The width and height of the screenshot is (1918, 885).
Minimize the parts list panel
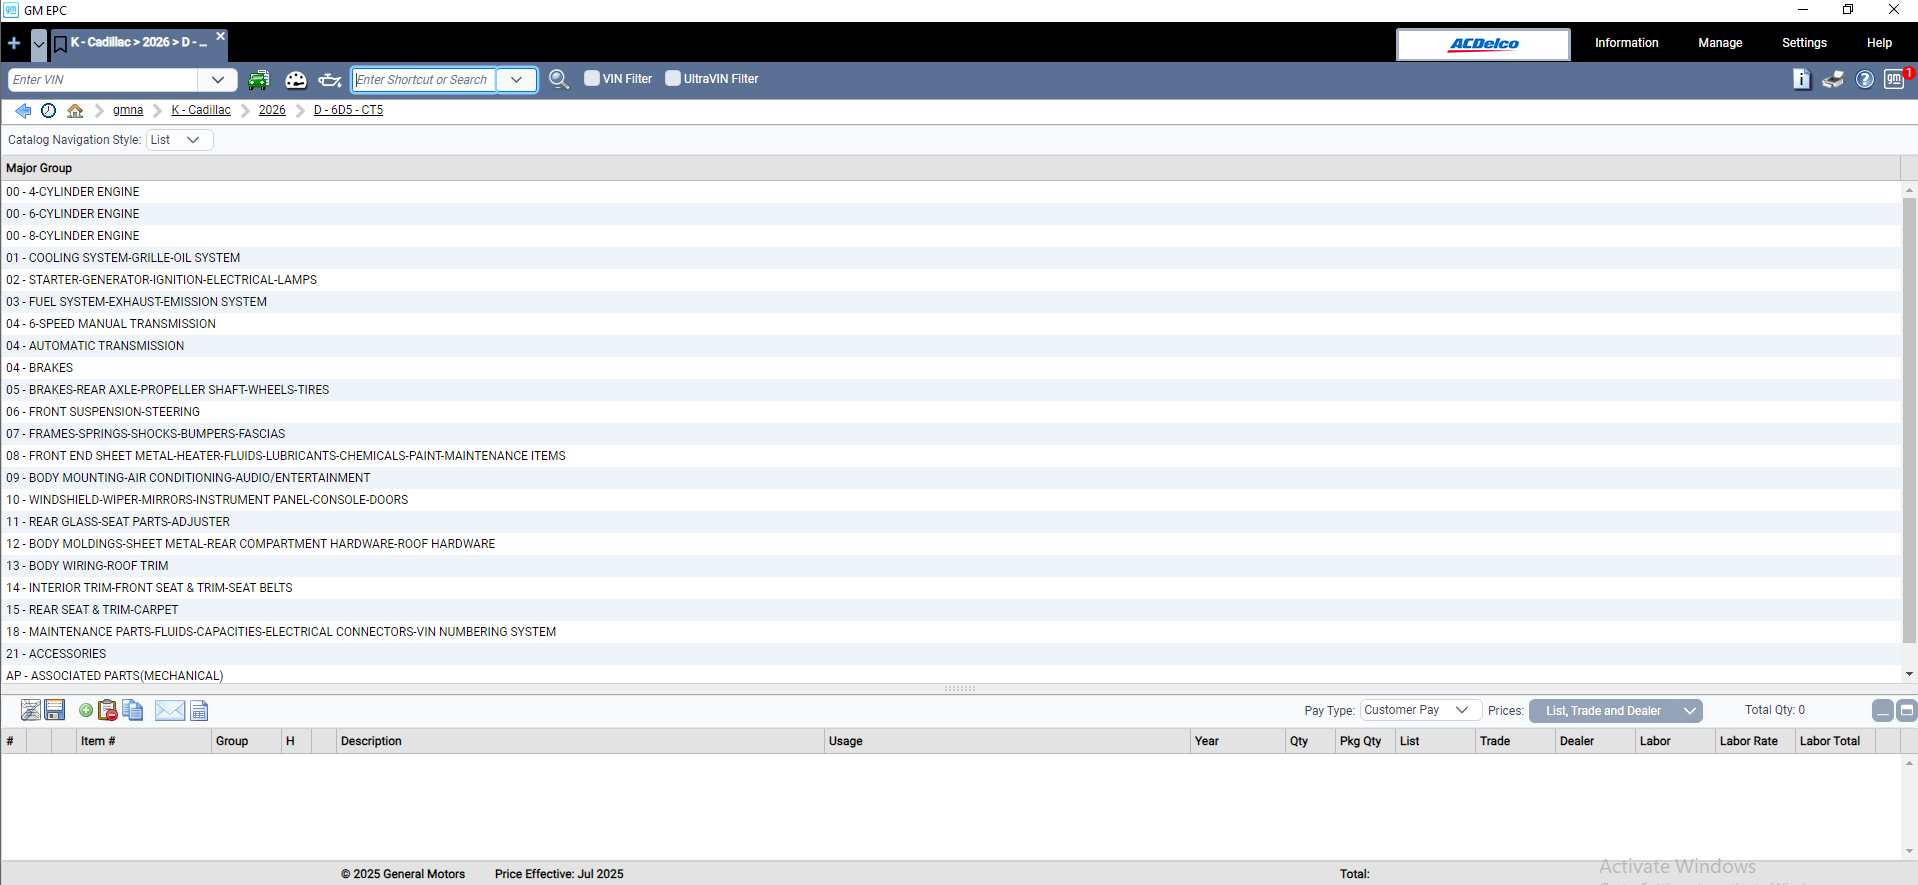pos(1883,710)
